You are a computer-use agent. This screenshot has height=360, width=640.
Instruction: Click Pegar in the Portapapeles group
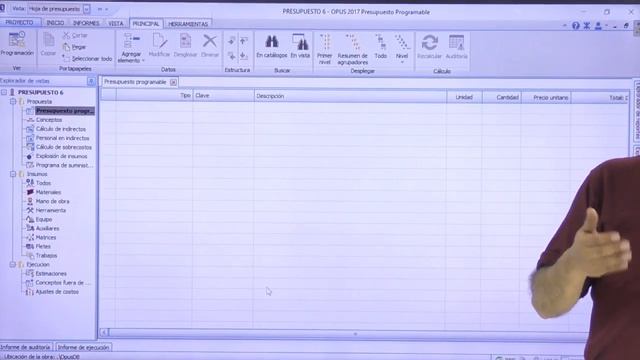74,47
